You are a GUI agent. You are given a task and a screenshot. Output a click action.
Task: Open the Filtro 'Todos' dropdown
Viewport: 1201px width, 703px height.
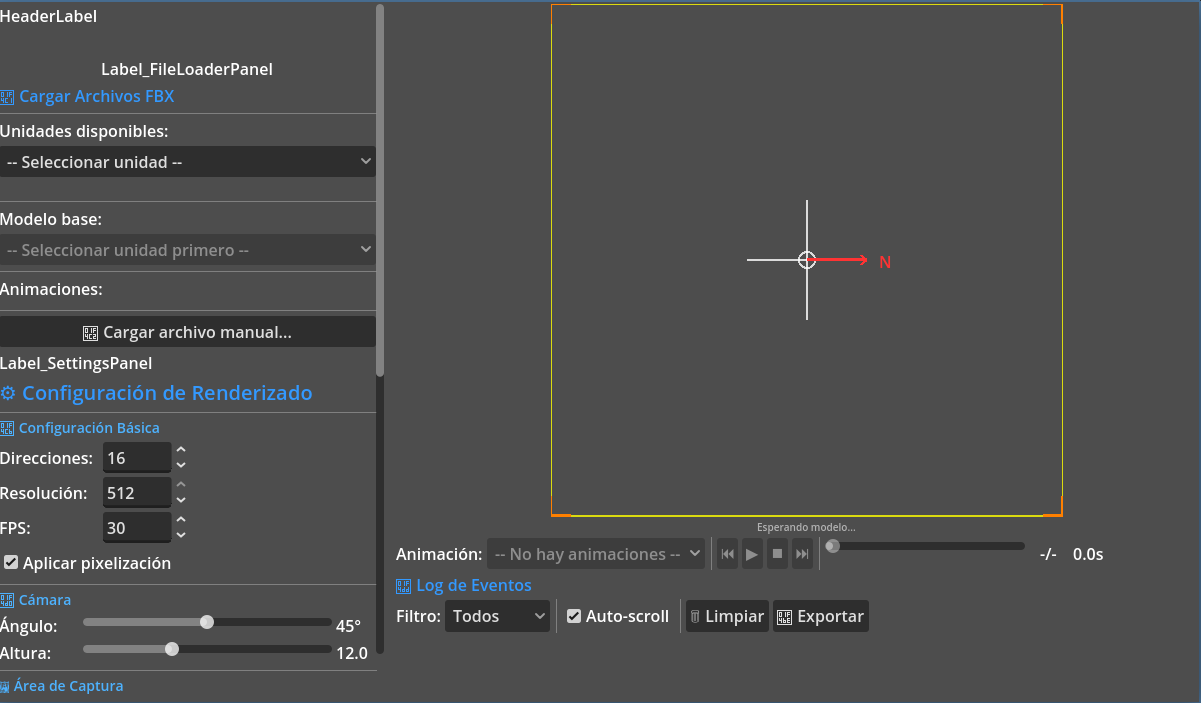(x=497, y=616)
